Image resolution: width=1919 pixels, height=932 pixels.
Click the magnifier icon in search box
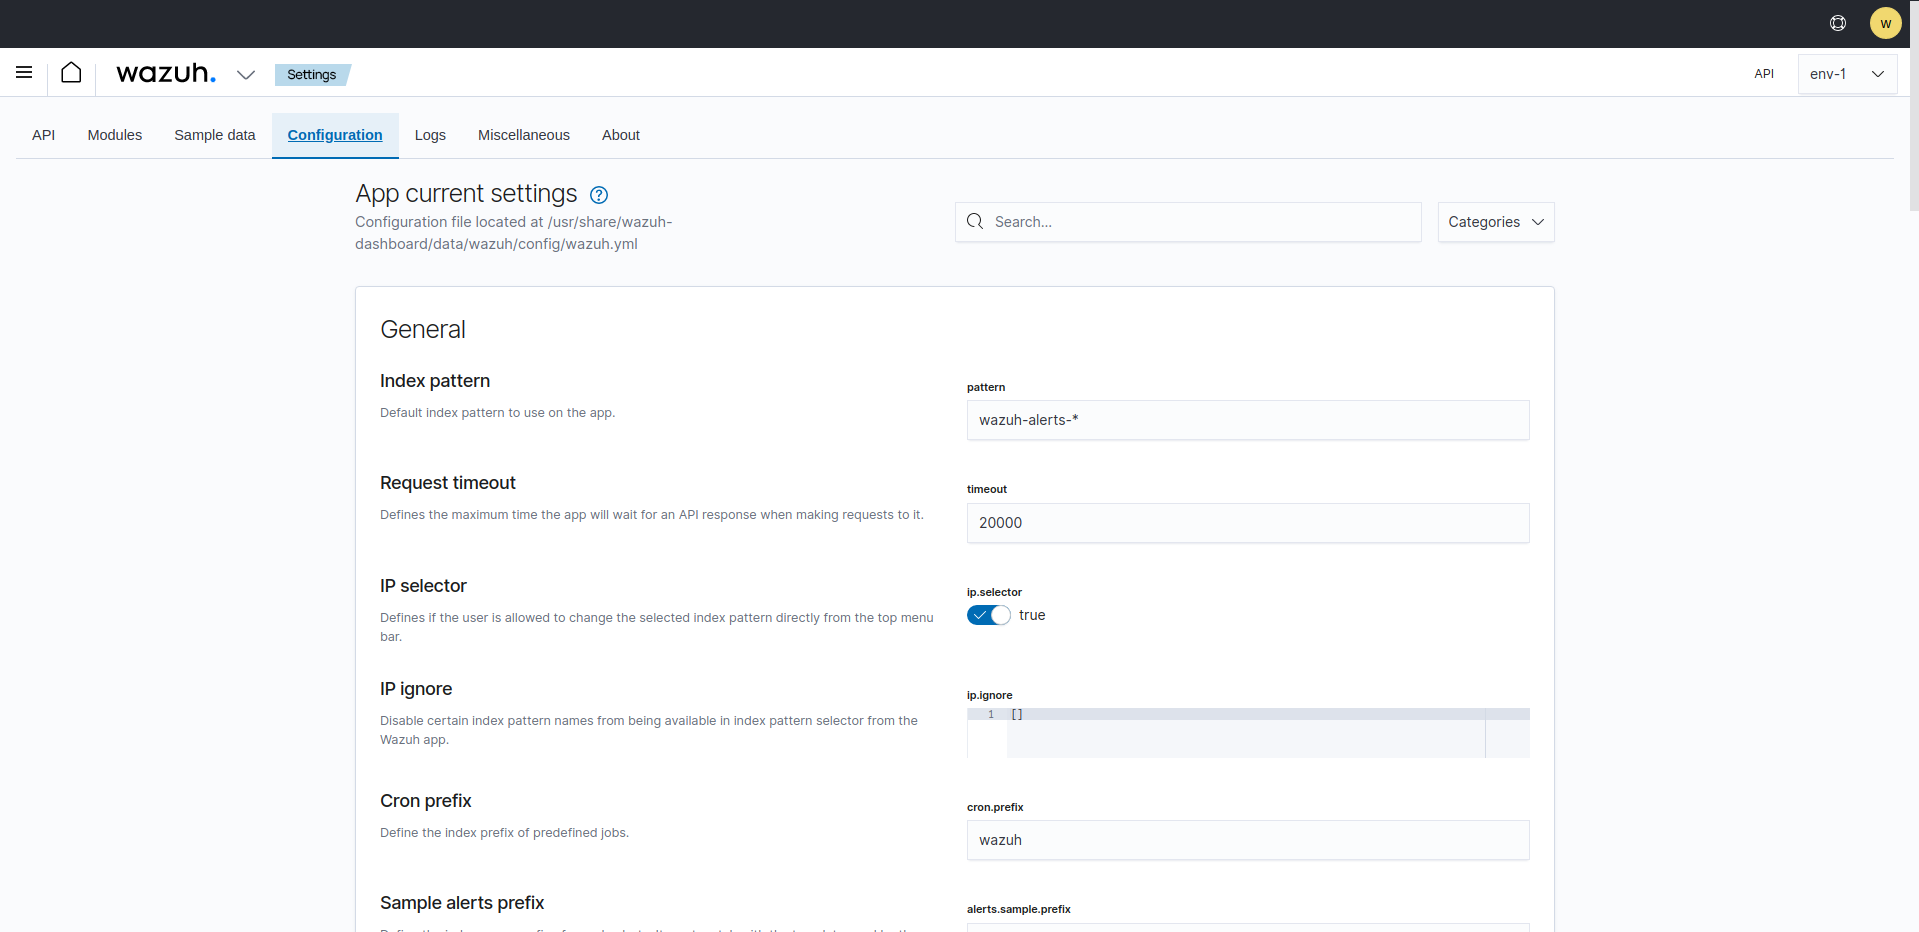click(975, 221)
